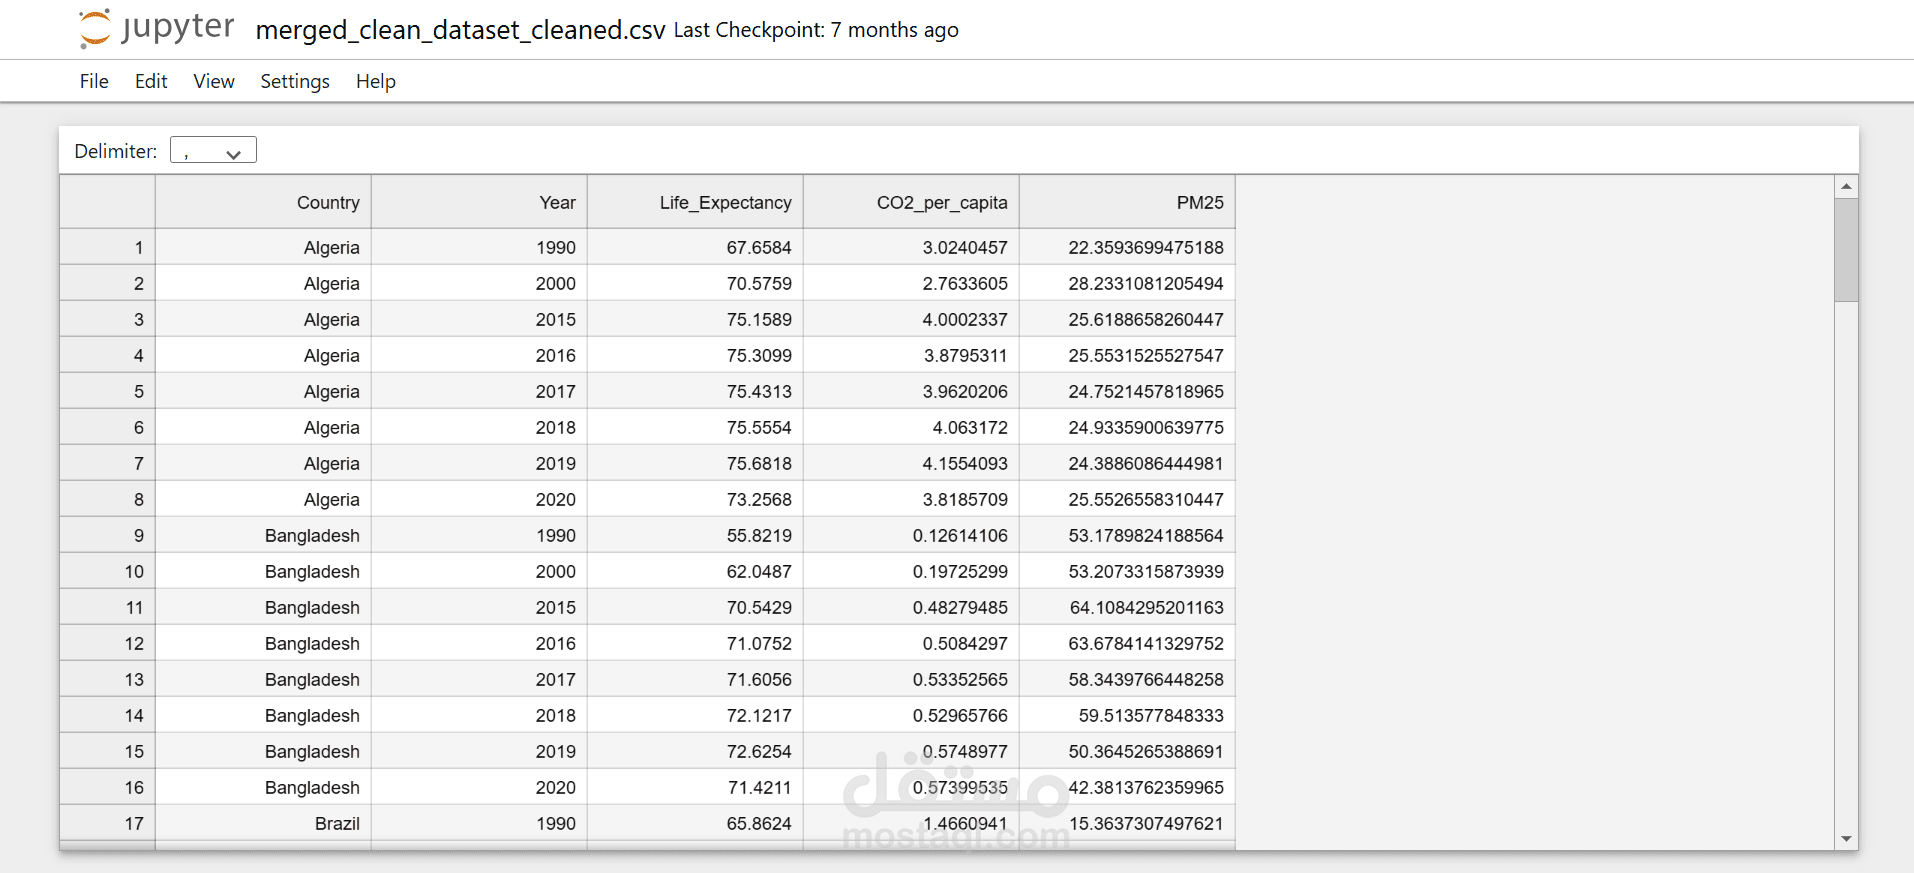This screenshot has height=873, width=1914.
Task: Select the Life_Expectancy column header
Action: (695, 202)
